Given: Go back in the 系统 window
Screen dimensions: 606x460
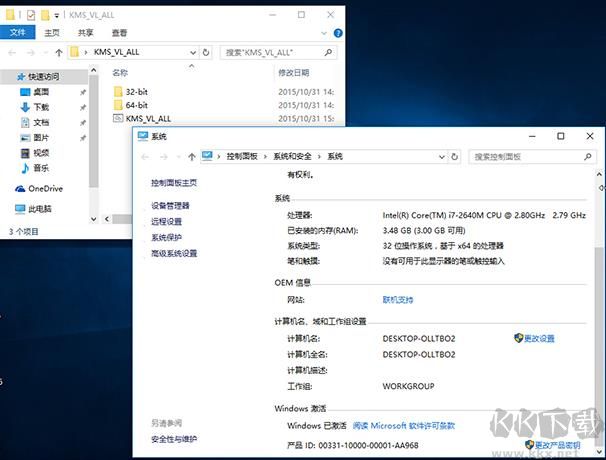Looking at the screenshot, I should [x=145, y=157].
